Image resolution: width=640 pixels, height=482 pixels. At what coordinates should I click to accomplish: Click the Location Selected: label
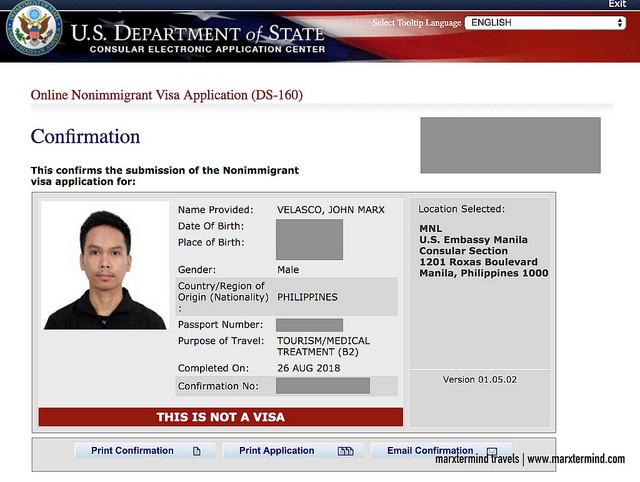pyautogui.click(x=461, y=209)
